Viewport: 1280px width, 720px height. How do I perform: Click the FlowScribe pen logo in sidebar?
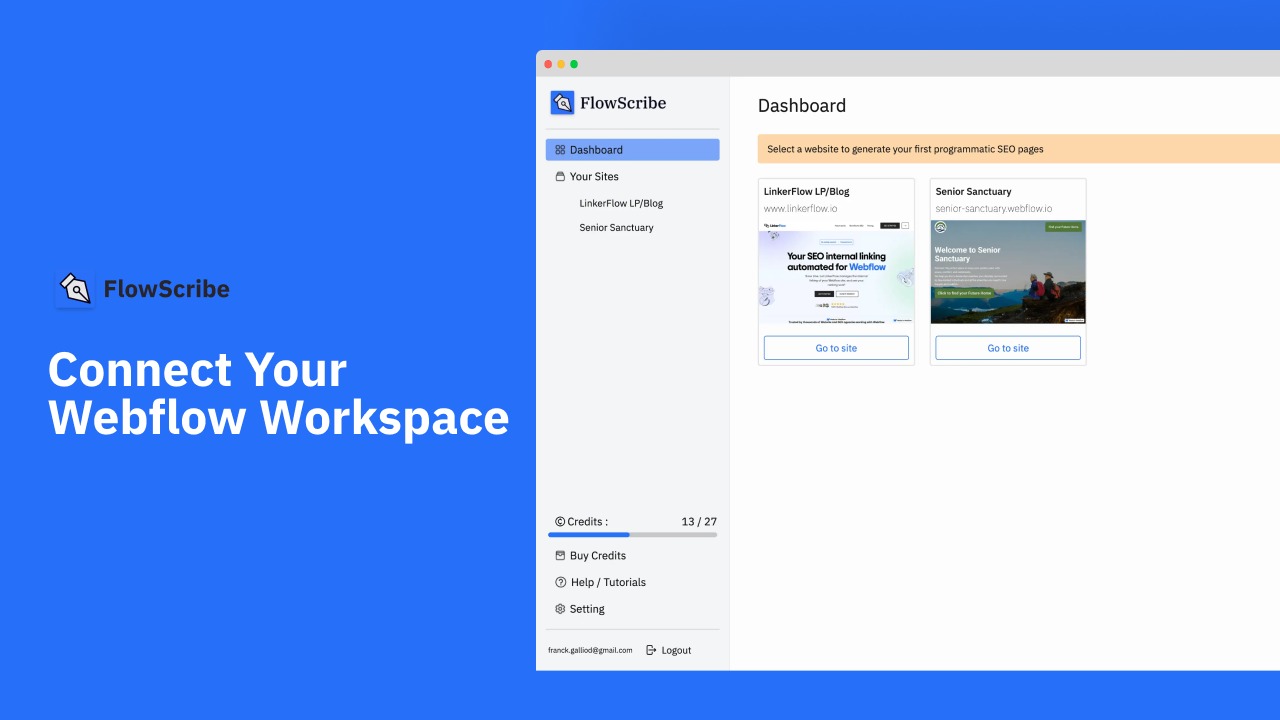pos(562,102)
